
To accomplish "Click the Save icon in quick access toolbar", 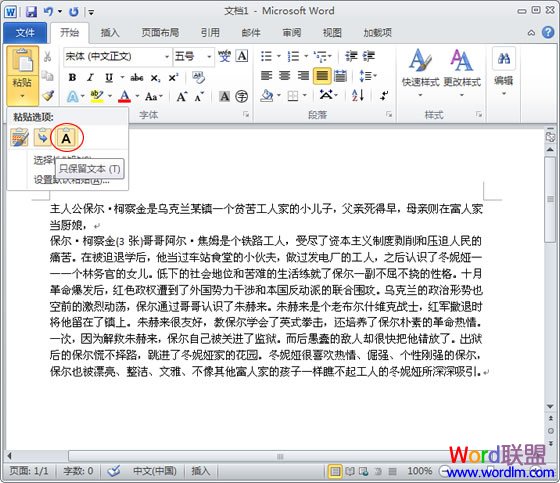I will click(x=31, y=12).
